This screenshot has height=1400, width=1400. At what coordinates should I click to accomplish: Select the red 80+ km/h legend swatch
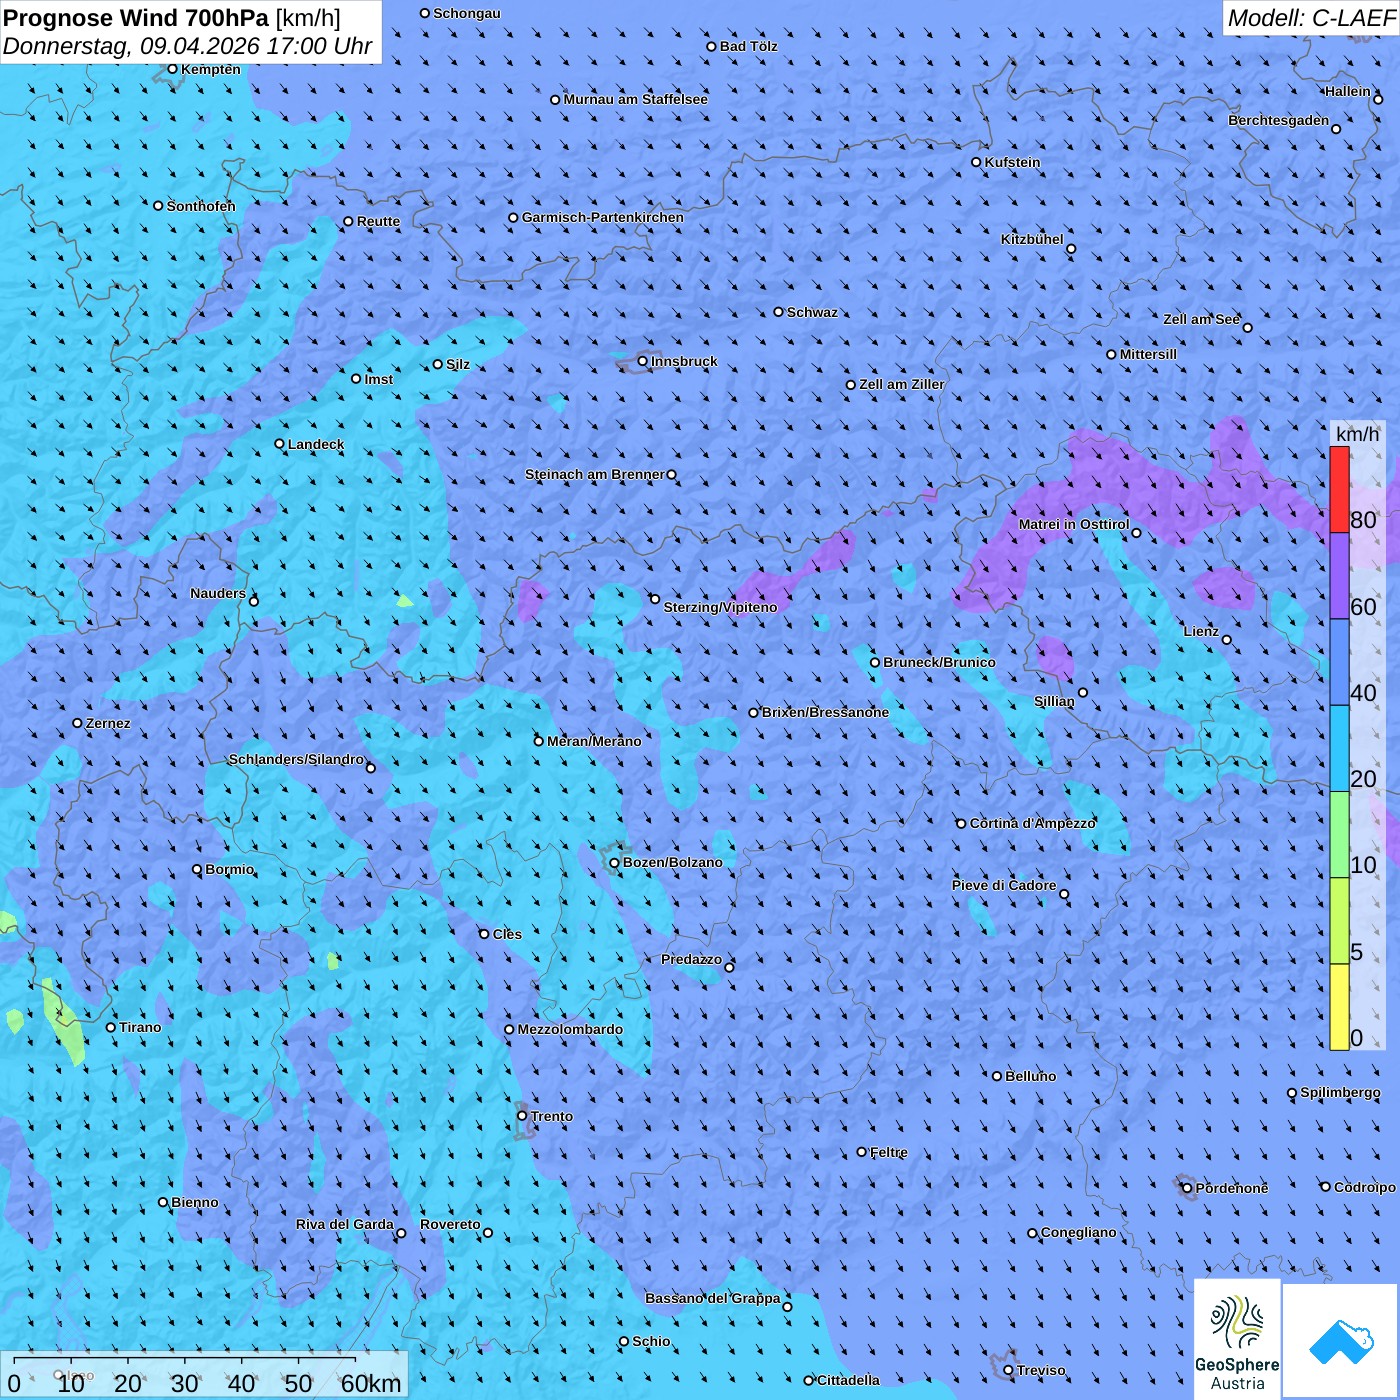(1339, 490)
